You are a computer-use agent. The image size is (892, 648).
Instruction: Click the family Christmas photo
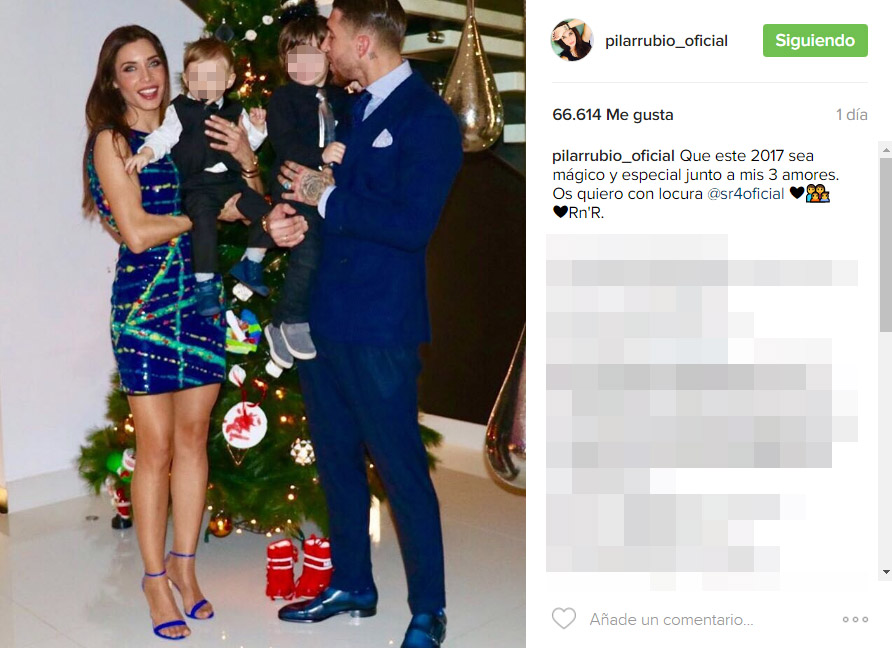click(263, 324)
